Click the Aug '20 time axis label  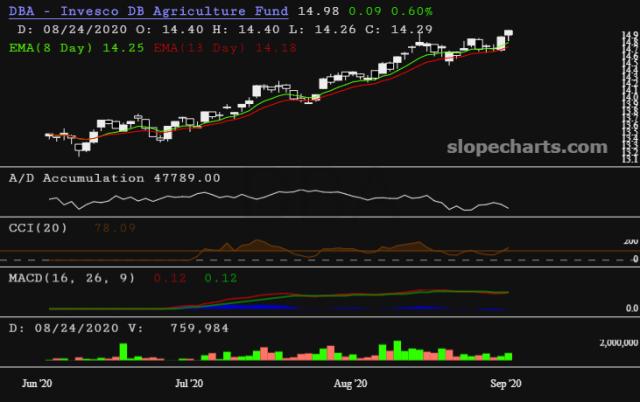tap(350, 383)
